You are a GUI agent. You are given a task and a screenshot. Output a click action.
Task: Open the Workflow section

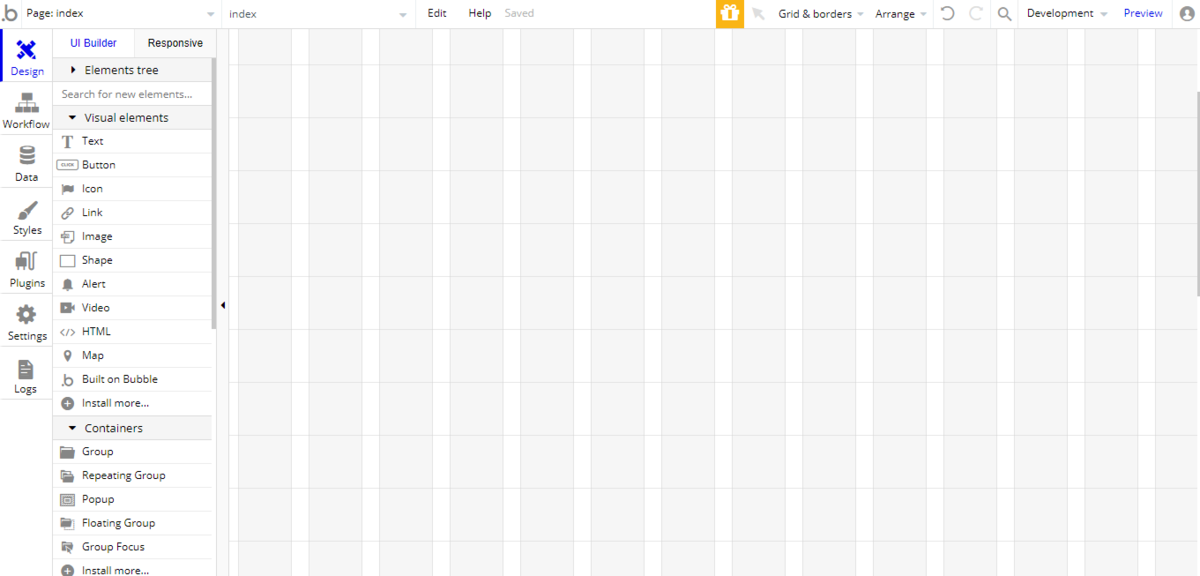[x=27, y=110]
